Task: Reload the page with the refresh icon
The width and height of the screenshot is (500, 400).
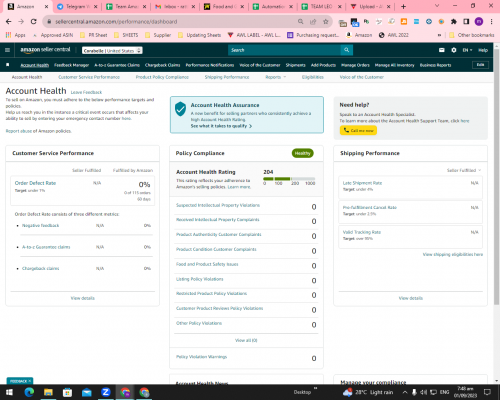Action: tap(33, 22)
